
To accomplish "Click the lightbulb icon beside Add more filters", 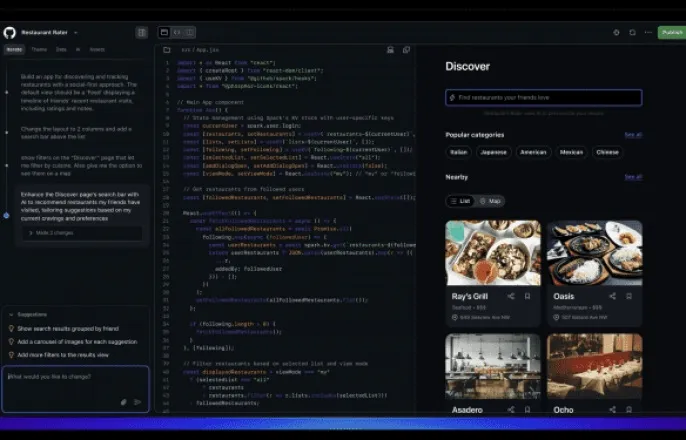I will tap(11, 355).
